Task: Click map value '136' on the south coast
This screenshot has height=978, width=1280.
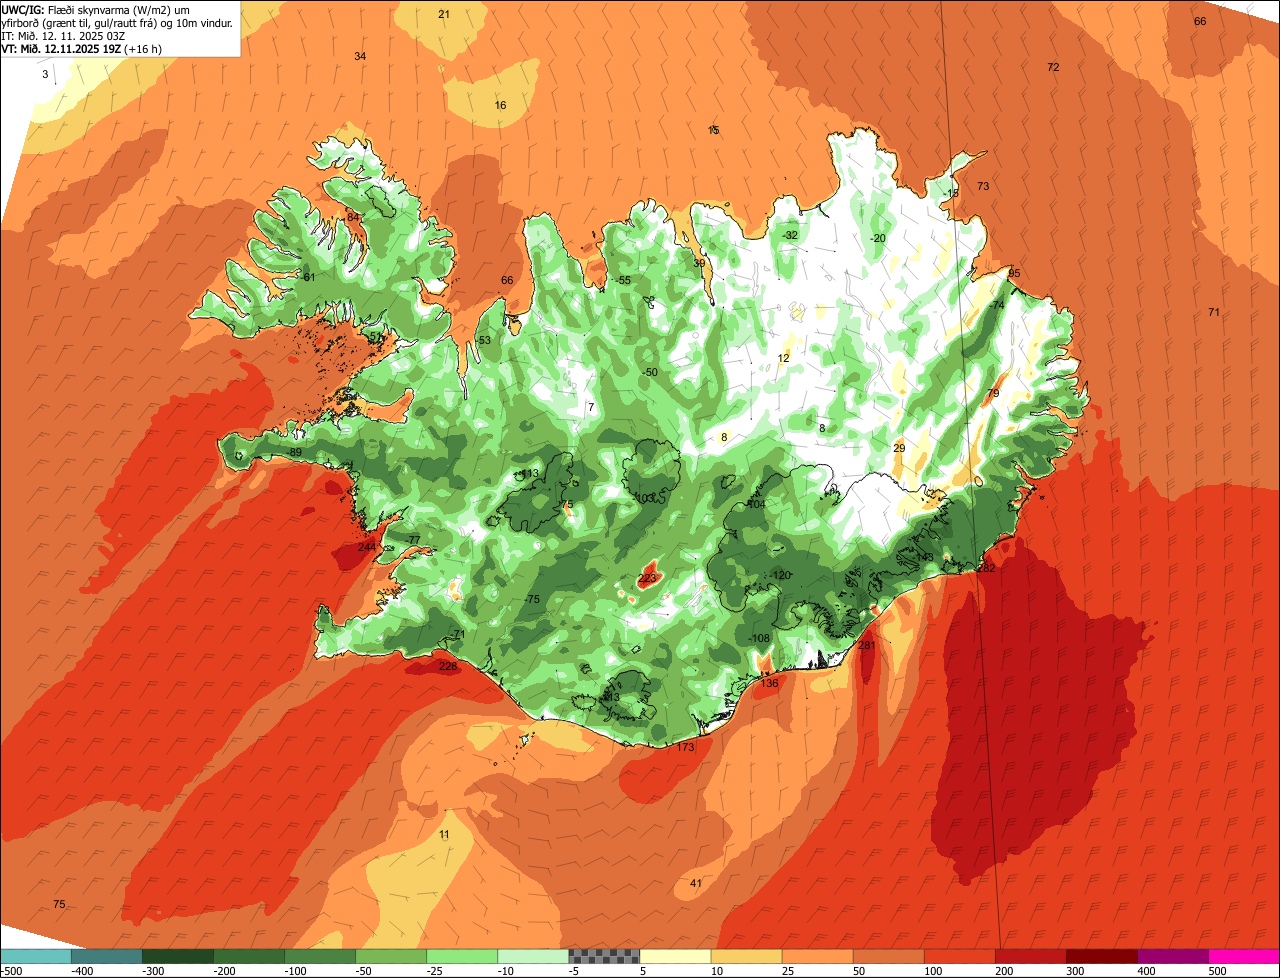Action: (x=769, y=683)
